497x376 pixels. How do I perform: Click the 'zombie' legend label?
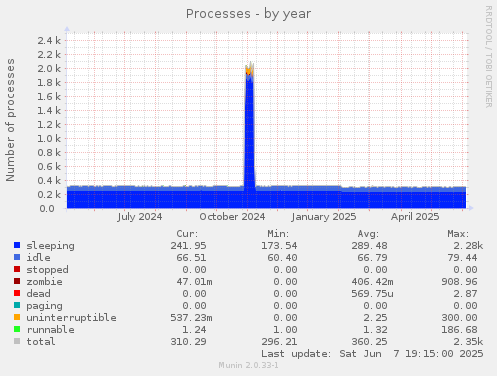pos(44,282)
